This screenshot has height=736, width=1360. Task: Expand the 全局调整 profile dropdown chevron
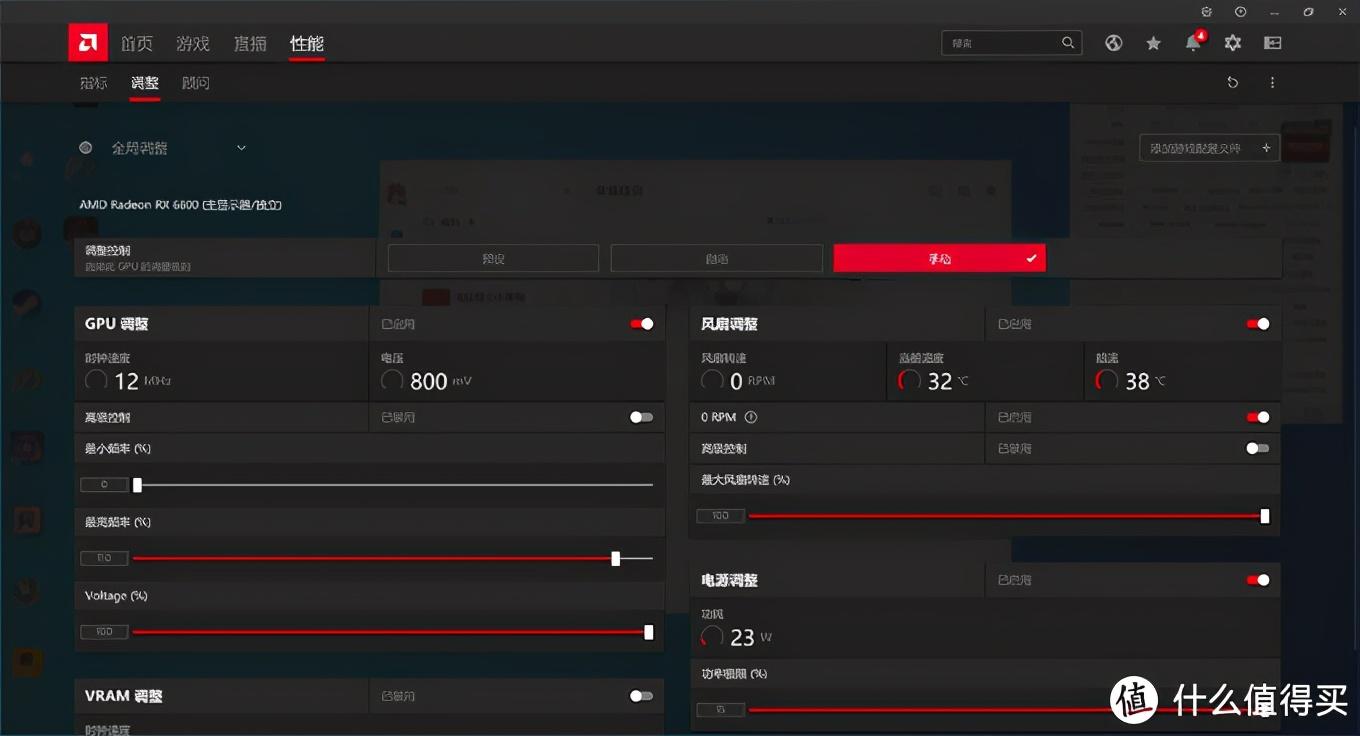[x=241, y=148]
